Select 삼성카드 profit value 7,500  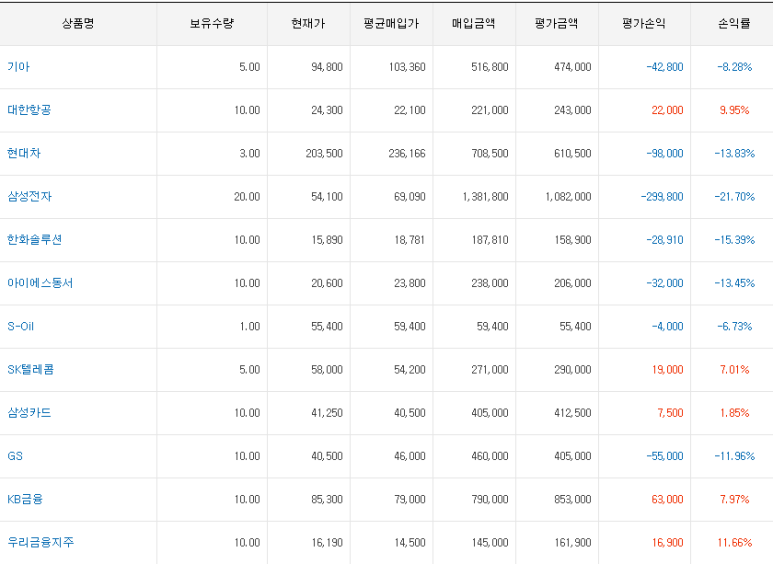coord(670,413)
